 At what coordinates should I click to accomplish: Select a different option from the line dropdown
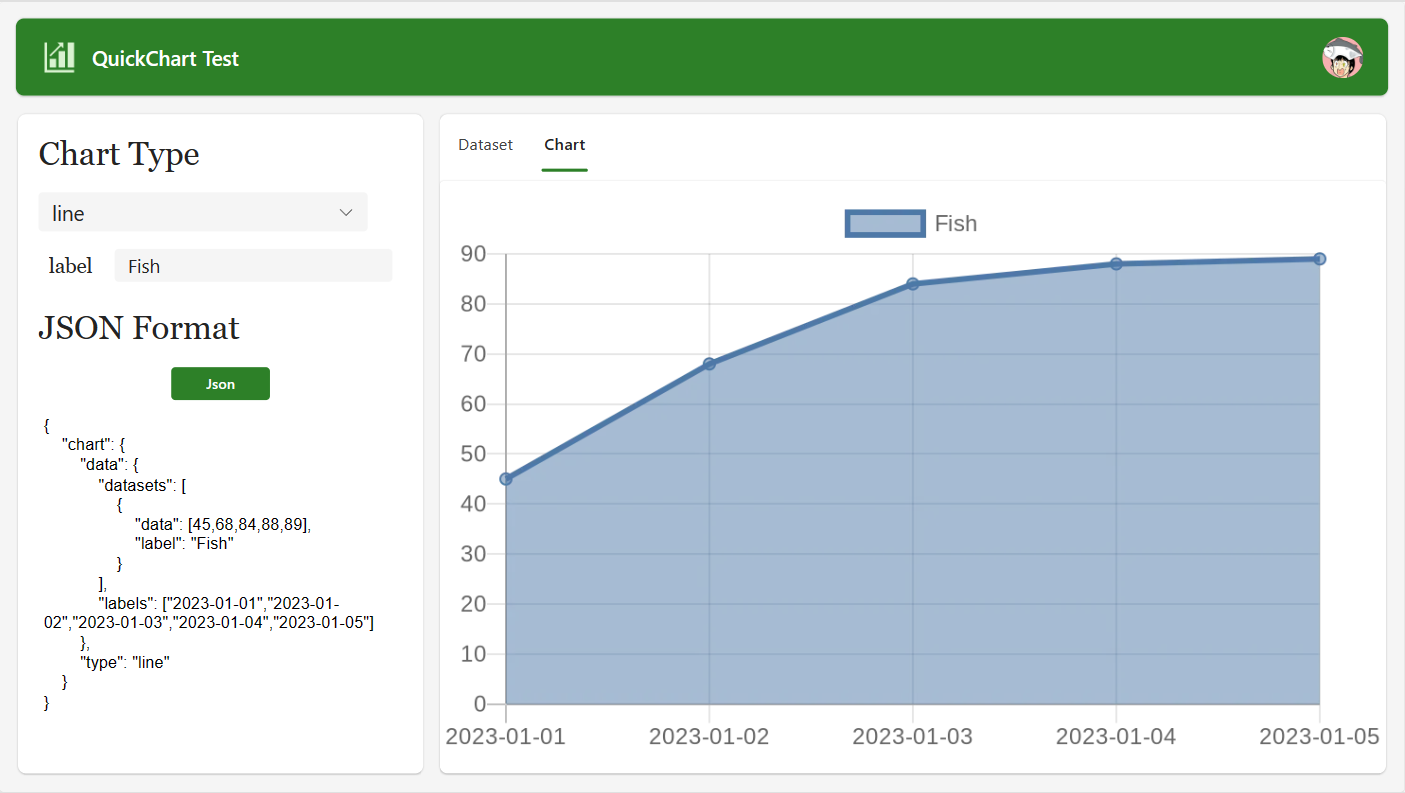click(202, 212)
